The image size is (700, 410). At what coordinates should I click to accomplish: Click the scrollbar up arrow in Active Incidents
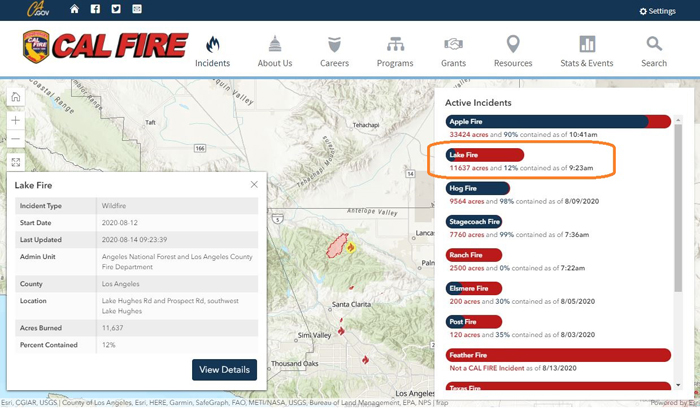(x=678, y=120)
